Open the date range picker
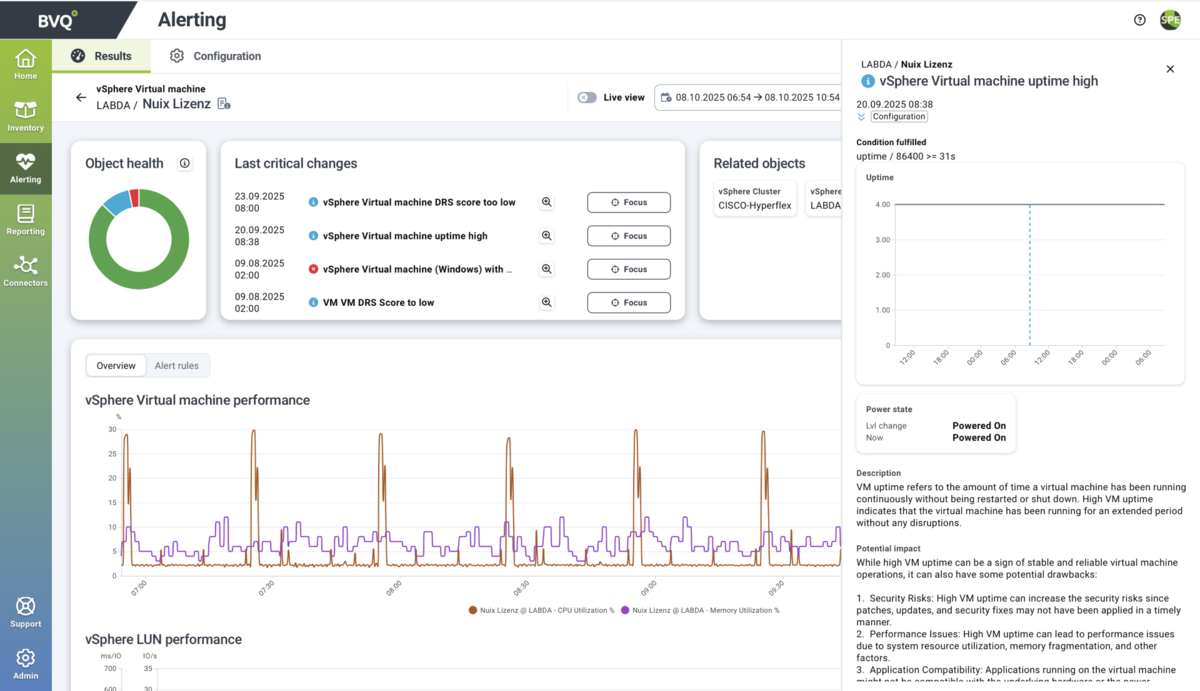This screenshot has width=1200, height=691. click(x=750, y=97)
